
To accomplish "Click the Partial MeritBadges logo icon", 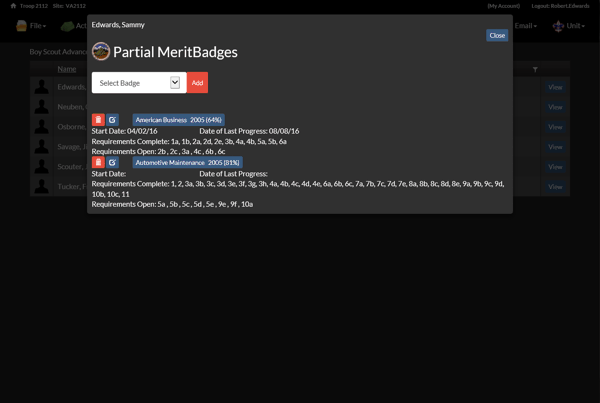I will click(101, 51).
